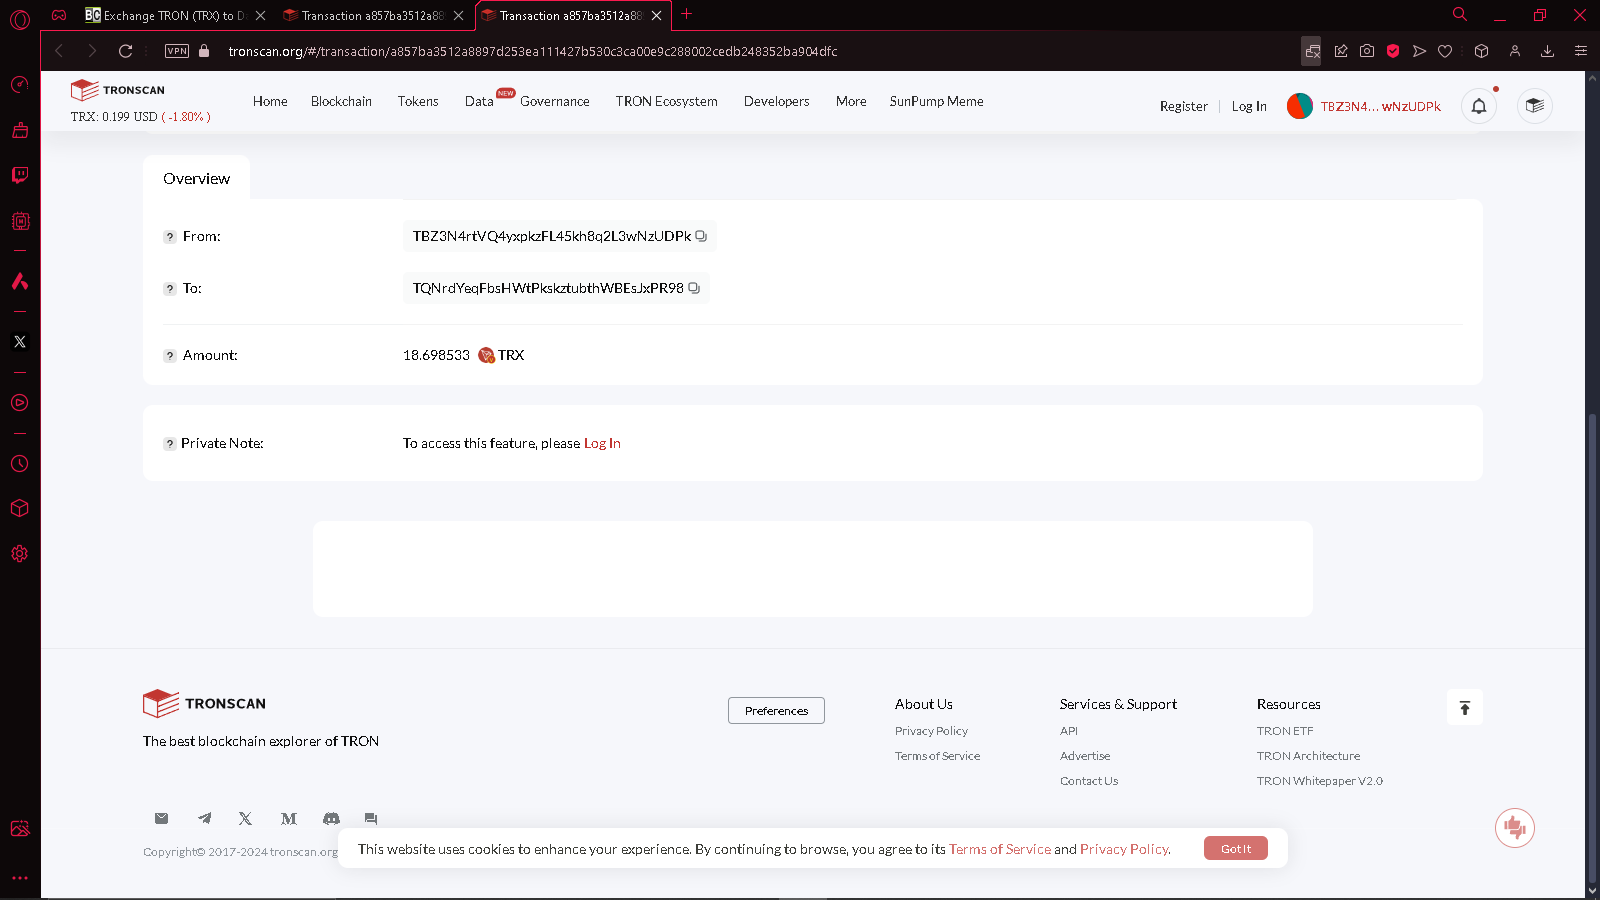Open footer API link
Viewport: 1600px width, 900px height.
click(x=1069, y=731)
